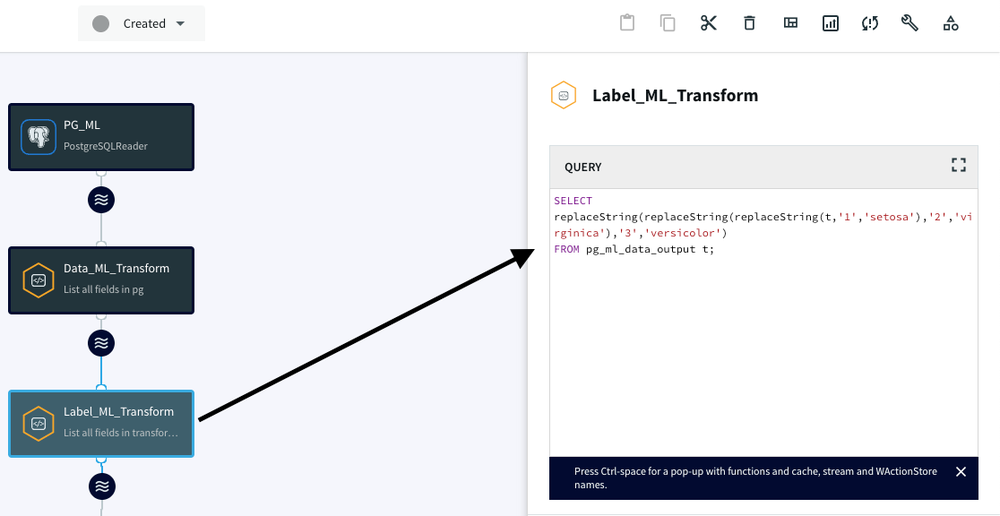Open the wrench settings icon

click(x=909, y=24)
